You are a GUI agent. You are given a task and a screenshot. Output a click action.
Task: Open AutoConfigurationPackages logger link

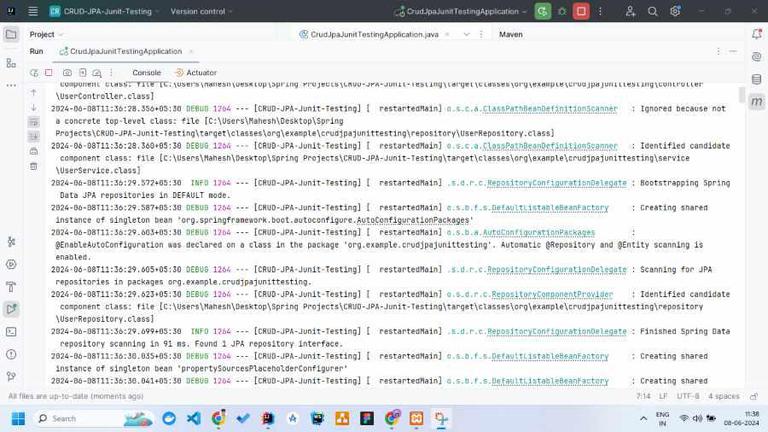pos(539,233)
